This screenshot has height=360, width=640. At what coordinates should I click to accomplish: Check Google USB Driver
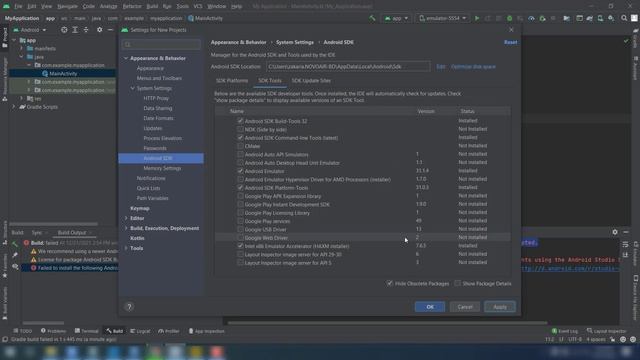240,229
